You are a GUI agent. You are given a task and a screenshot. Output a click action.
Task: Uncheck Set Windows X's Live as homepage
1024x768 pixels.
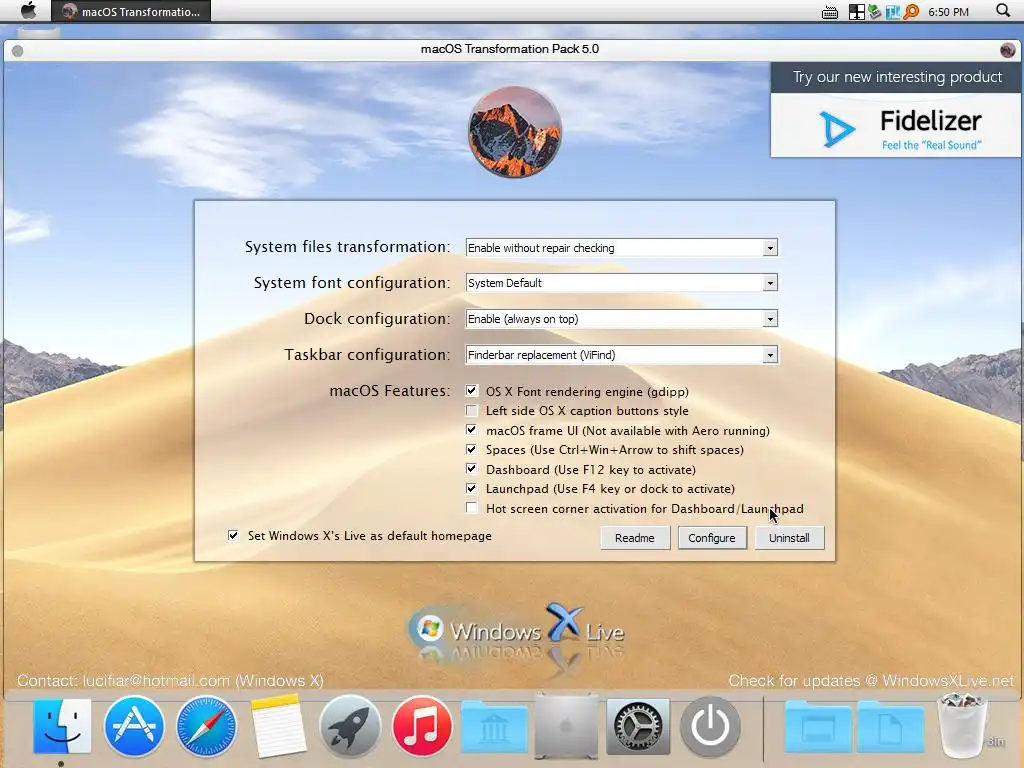[233, 536]
